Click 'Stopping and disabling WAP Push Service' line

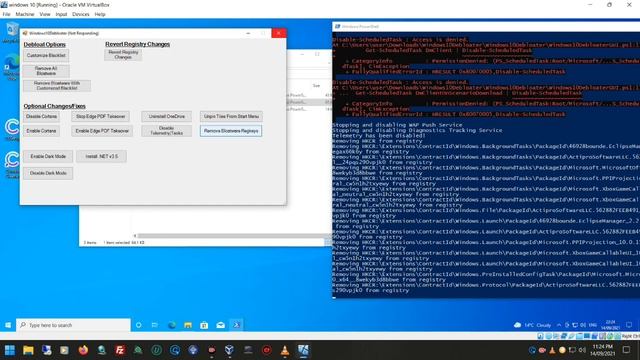[x=398, y=125]
